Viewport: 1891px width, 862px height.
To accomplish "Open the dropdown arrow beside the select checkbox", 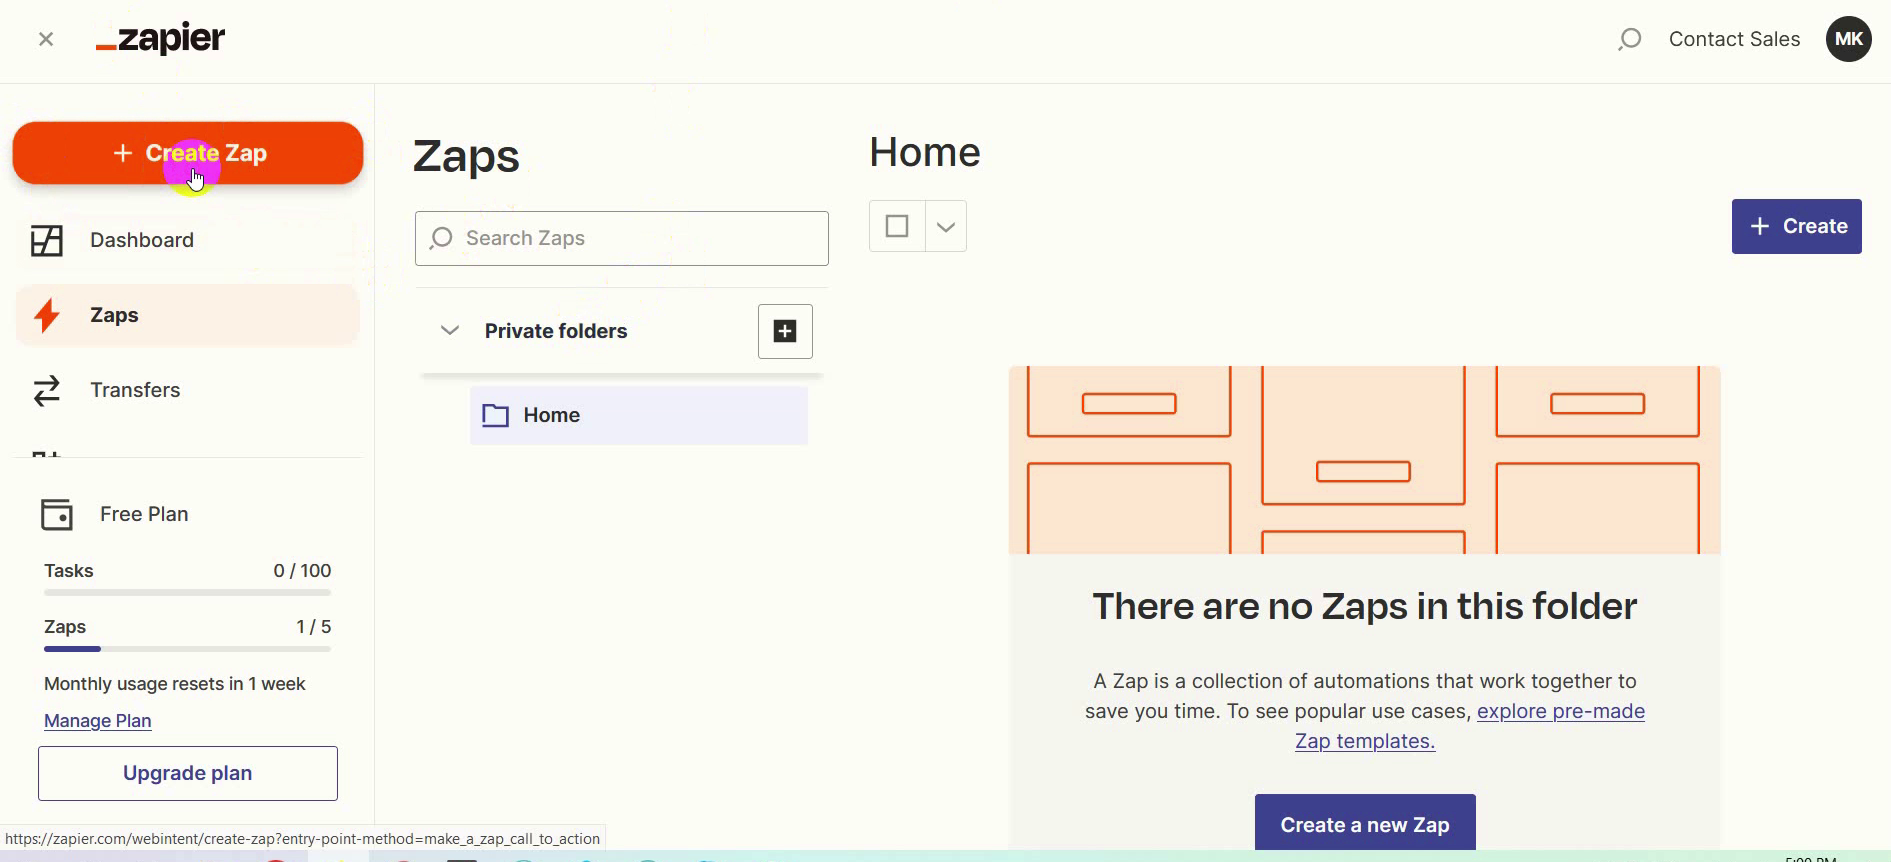I will tap(946, 226).
